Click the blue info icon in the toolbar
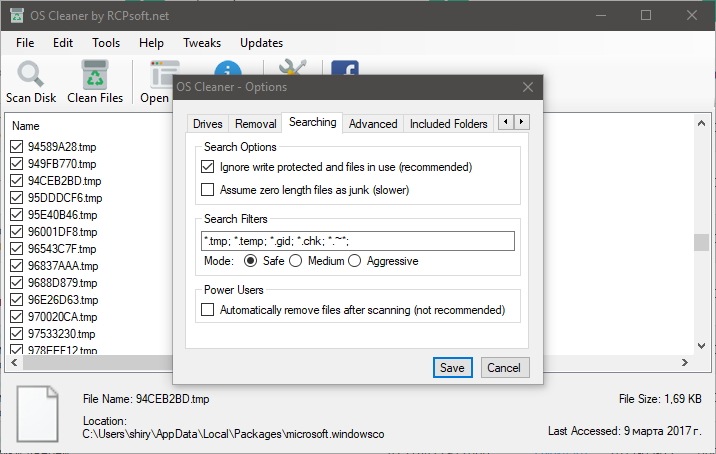The width and height of the screenshot is (716, 454). [227, 68]
